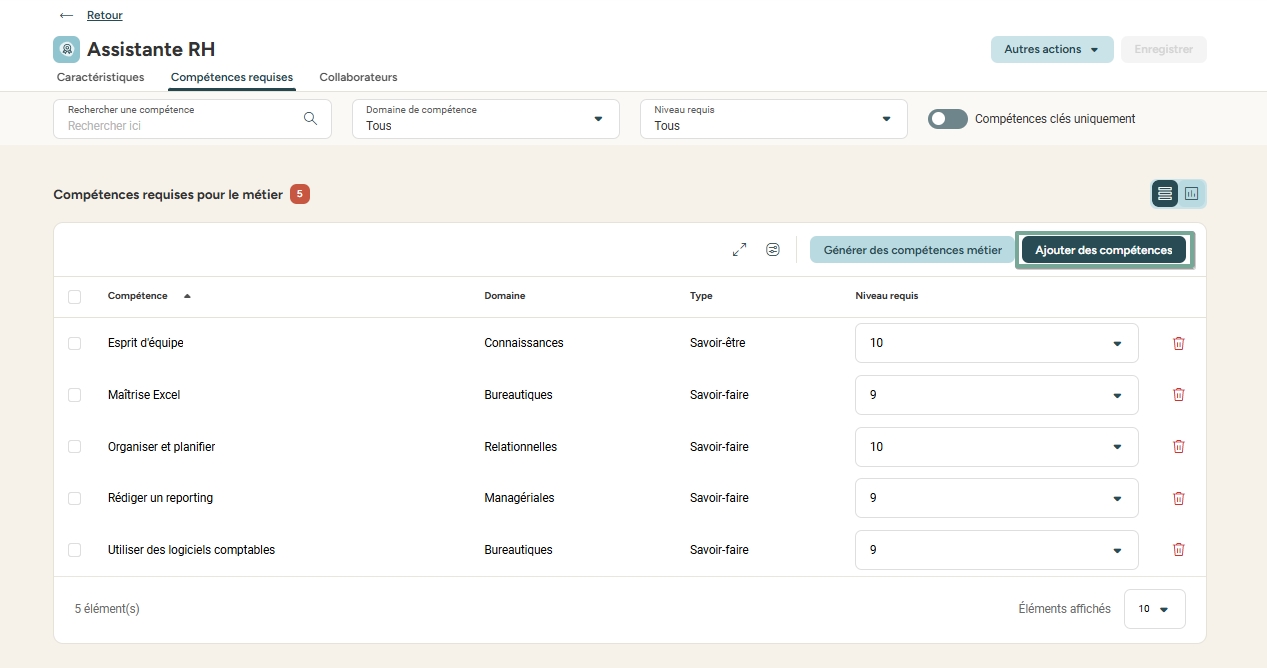
Task: Open the Collaborateurs tab
Action: click(x=358, y=77)
